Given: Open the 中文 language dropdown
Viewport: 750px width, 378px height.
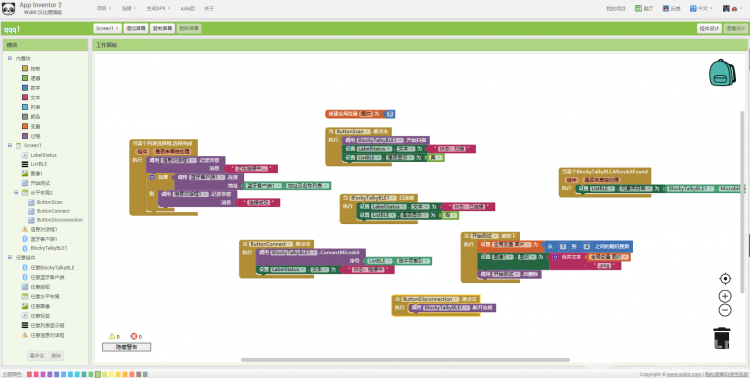Looking at the screenshot, I should coord(702,9).
